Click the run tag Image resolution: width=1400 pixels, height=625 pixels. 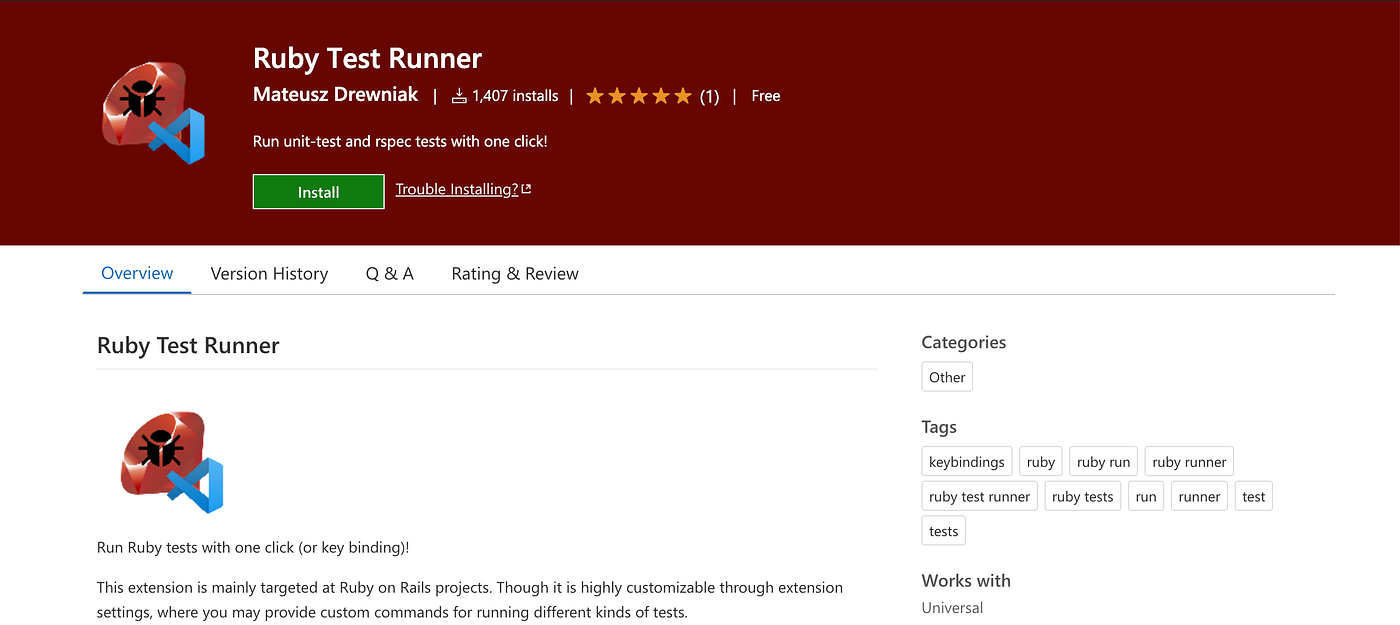click(1146, 497)
